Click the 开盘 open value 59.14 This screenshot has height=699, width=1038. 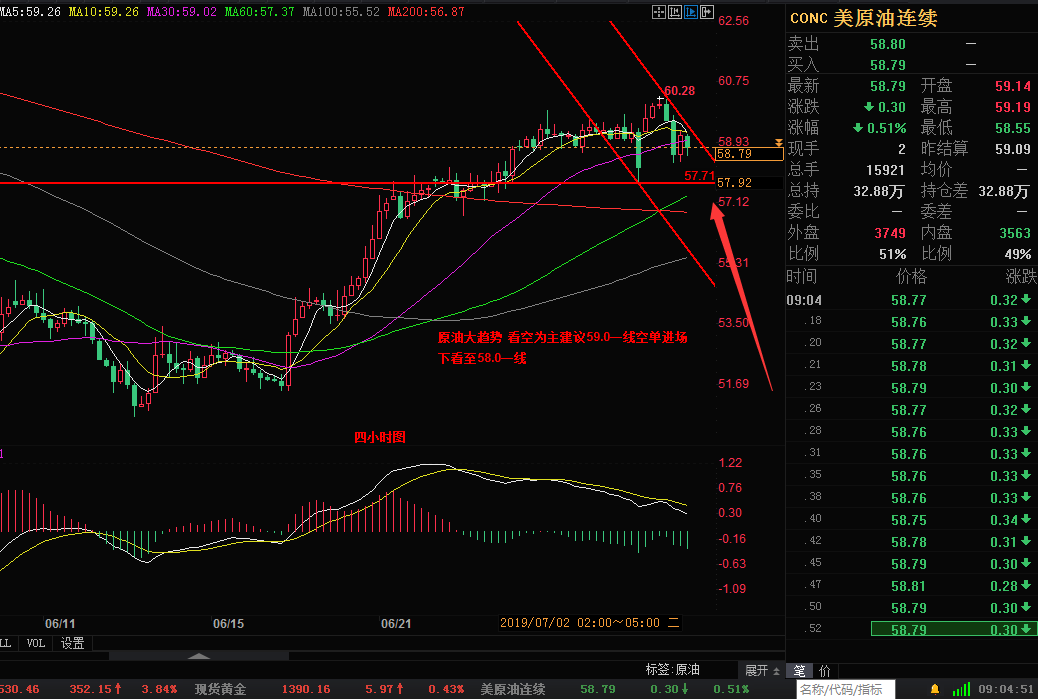pos(1013,86)
